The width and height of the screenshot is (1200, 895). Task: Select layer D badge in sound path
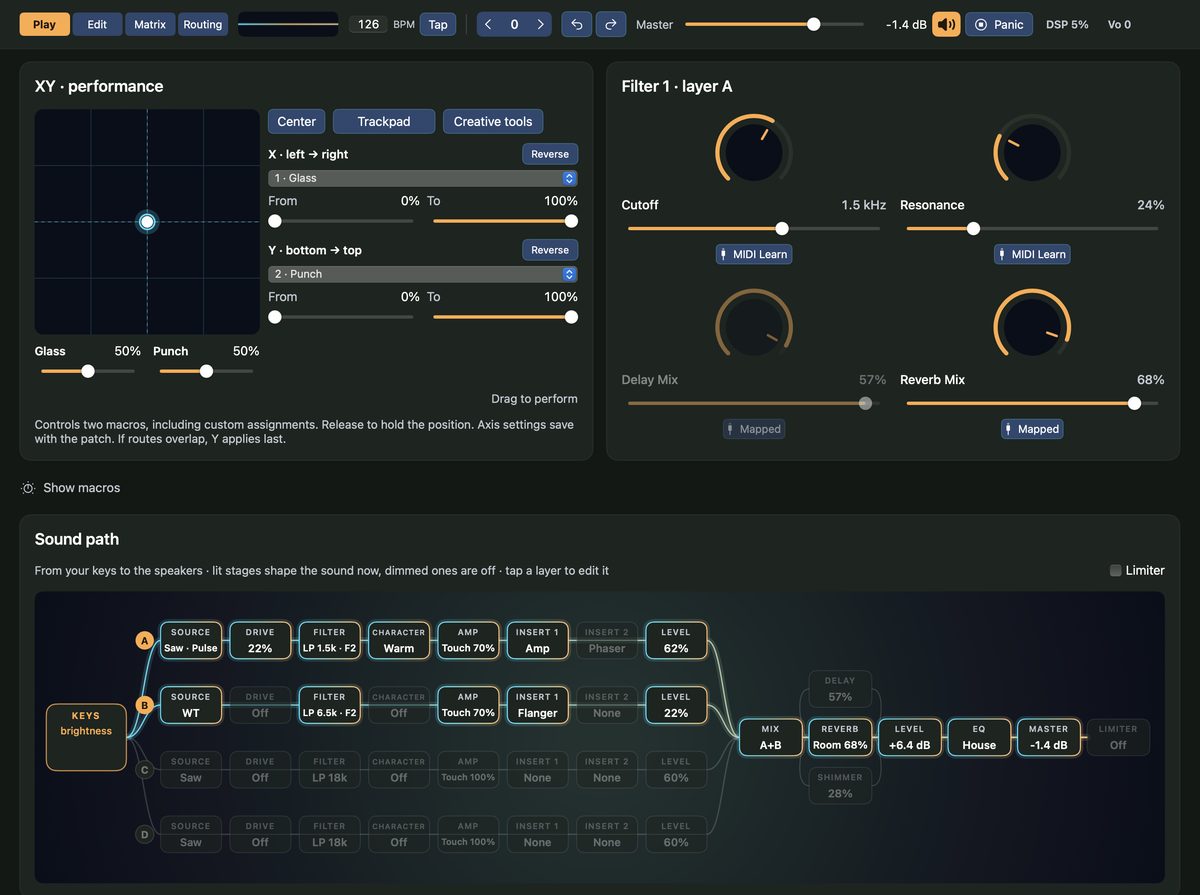[x=144, y=835]
